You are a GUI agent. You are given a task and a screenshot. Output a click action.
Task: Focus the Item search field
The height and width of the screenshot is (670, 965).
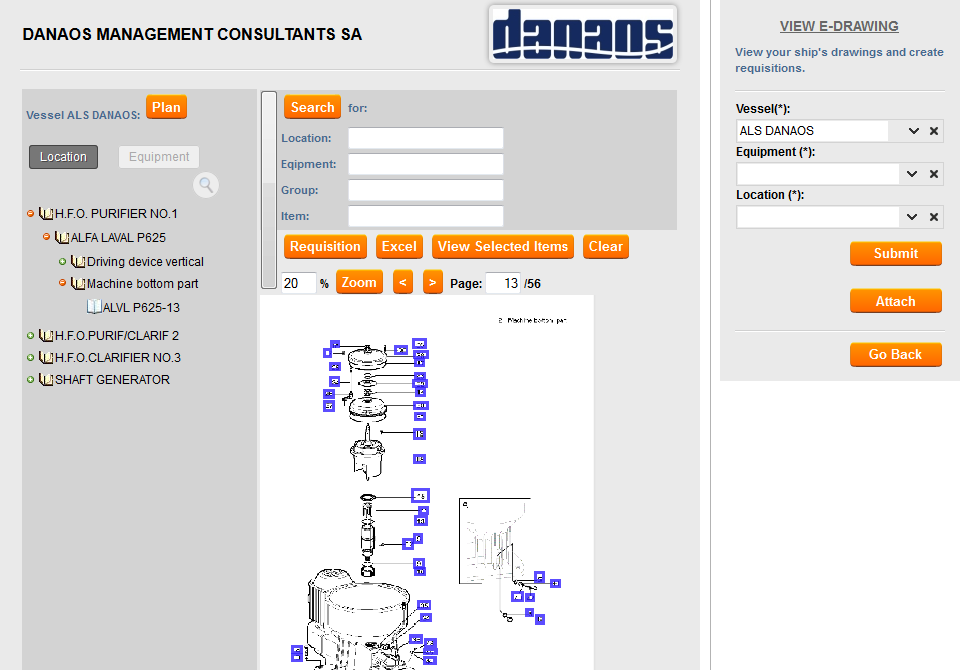click(426, 216)
